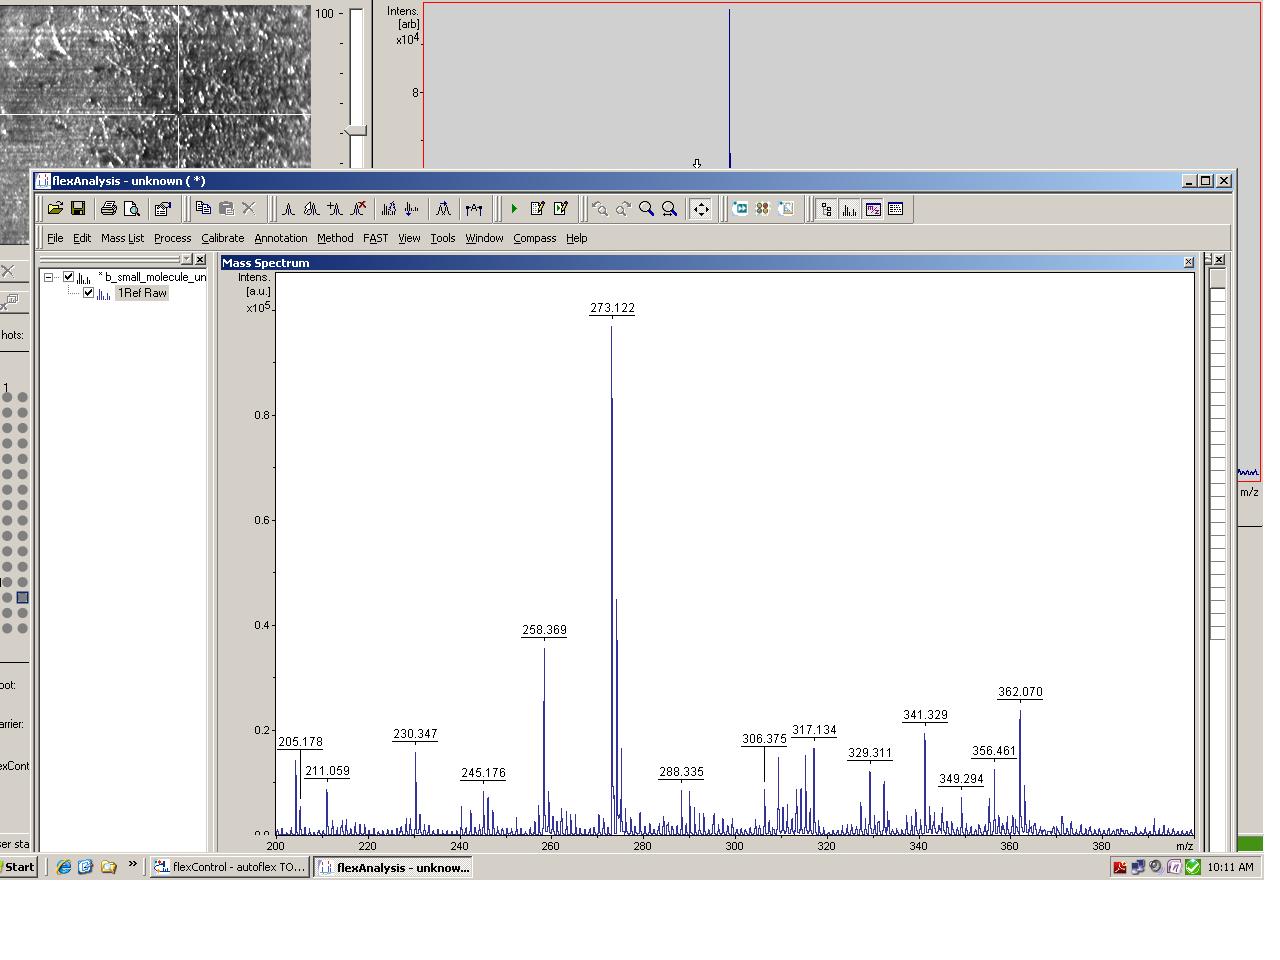Viewport: 1280px width, 960px height.
Task: Open Print Preview from the toolbar
Action: 131,209
